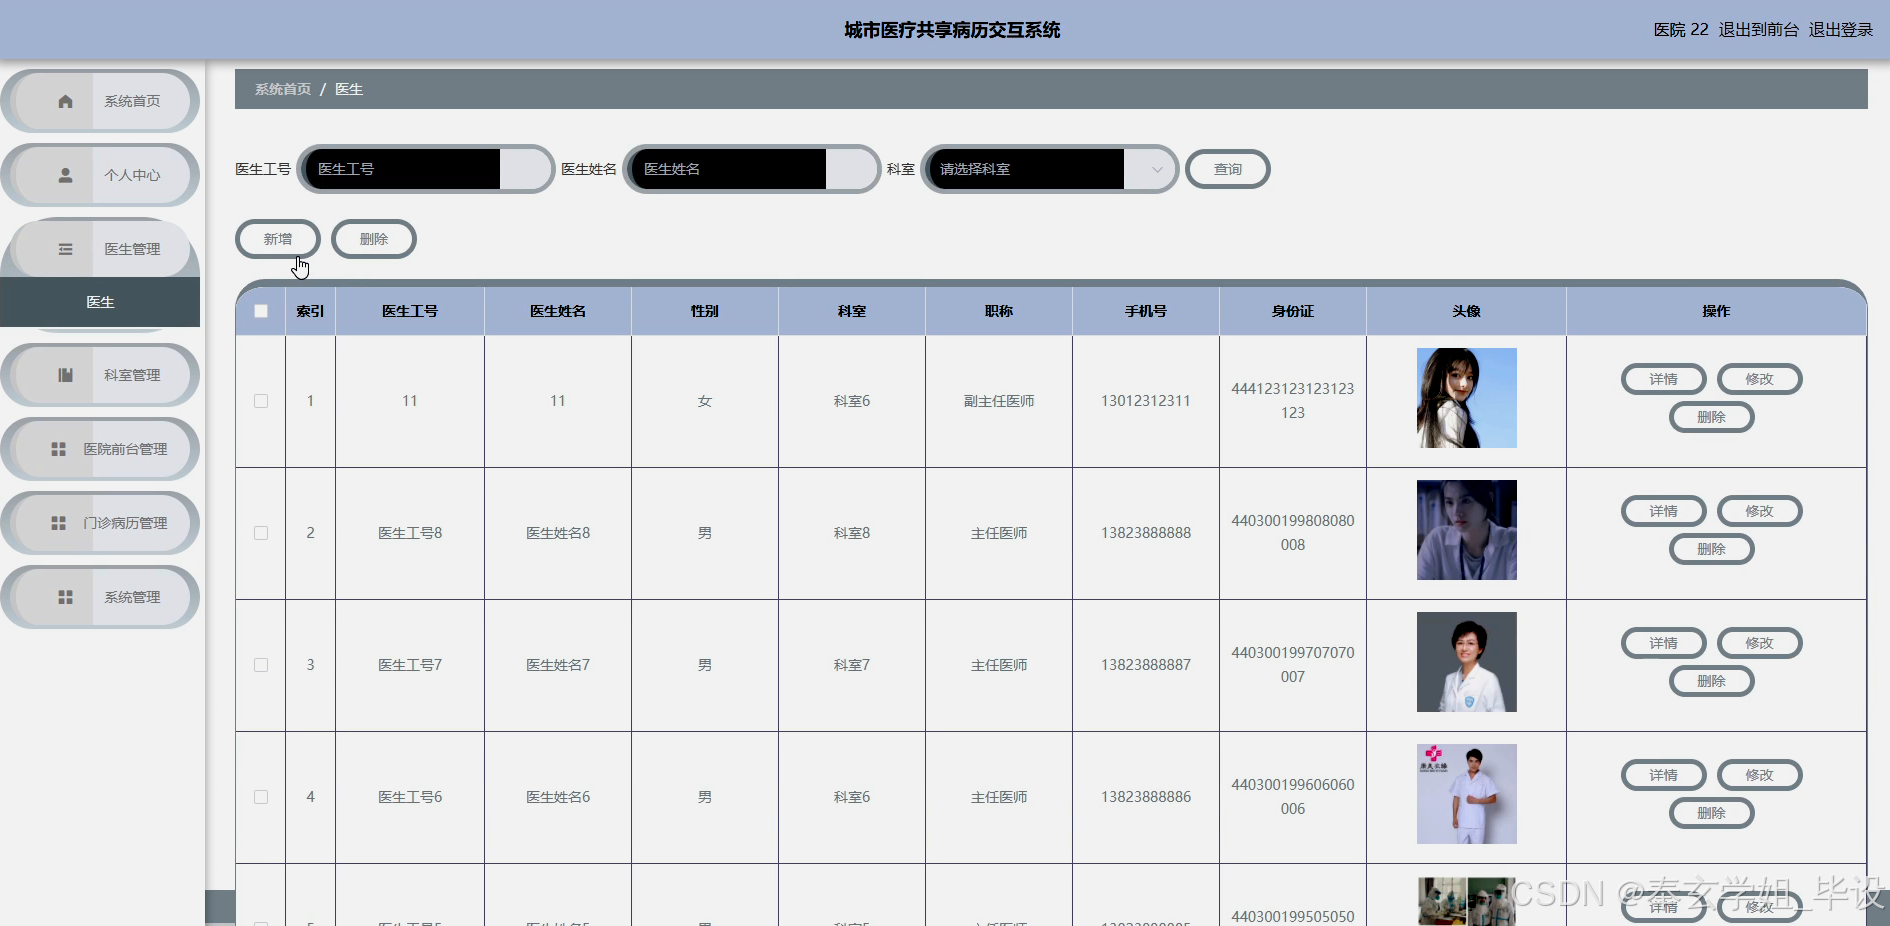Click the 新增 button
This screenshot has height=926, width=1890.
278,239
